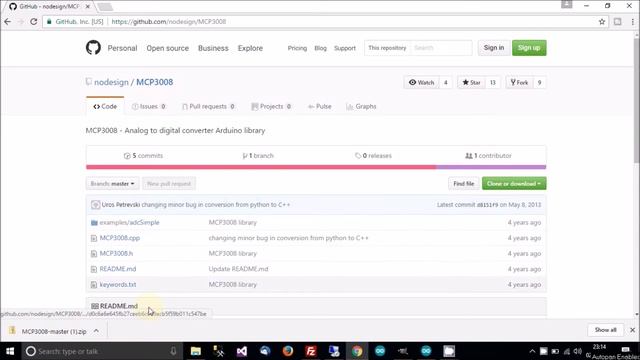The height and width of the screenshot is (360, 640).
Task: Bookmark this page with the star icon
Action: pos(602,22)
